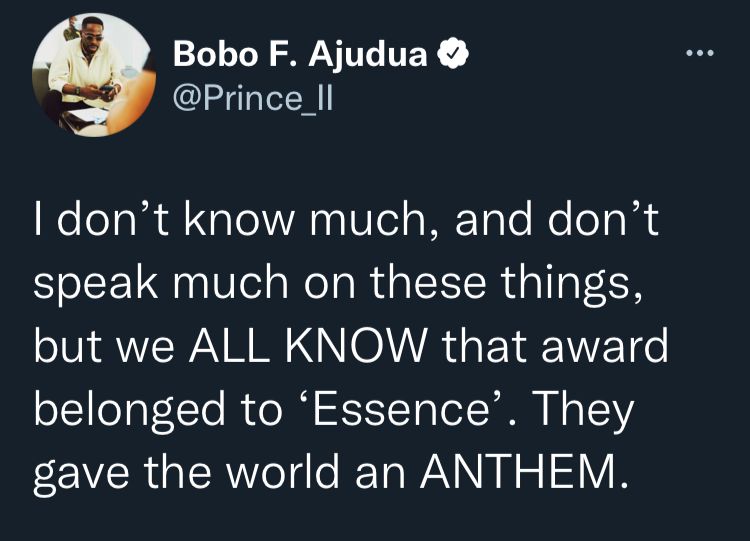The height and width of the screenshot is (541, 750).
Task: Click the tweet's first line starting "I don't know much"
Action: click(x=346, y=220)
